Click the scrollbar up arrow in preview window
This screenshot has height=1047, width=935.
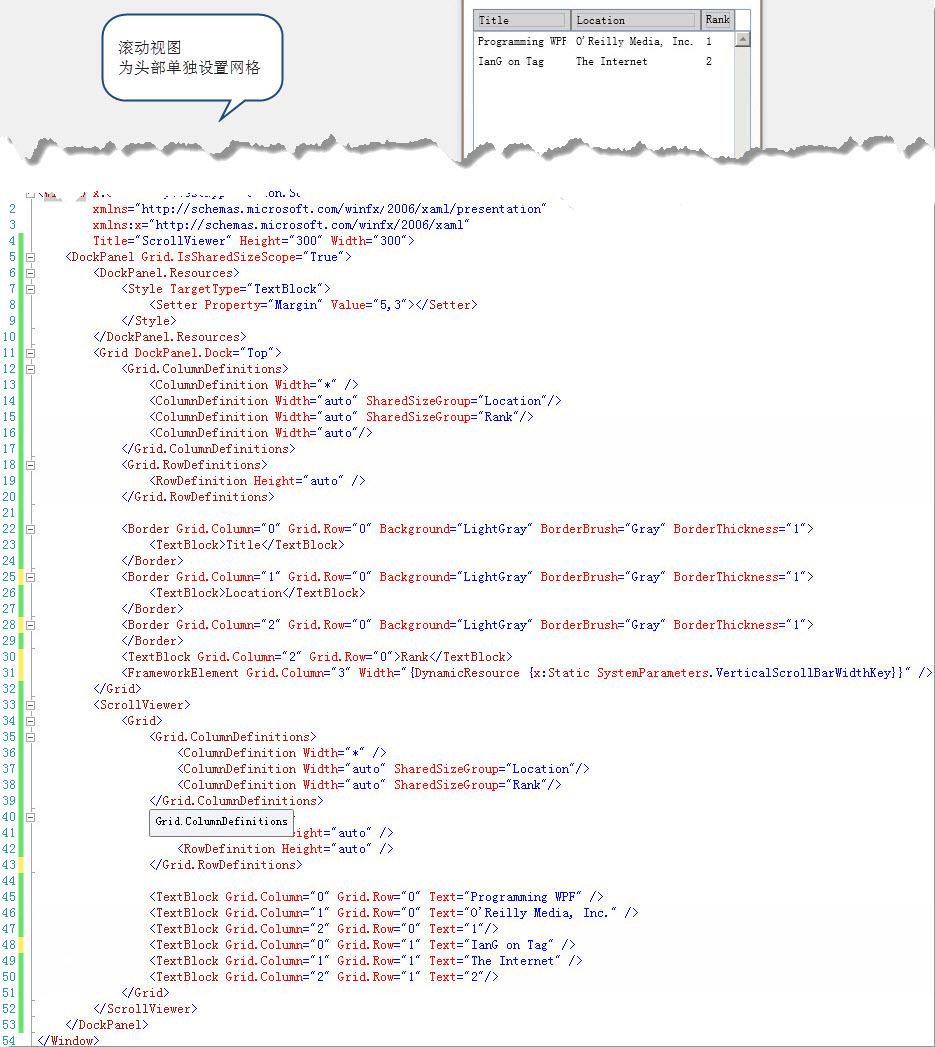click(x=742, y=39)
